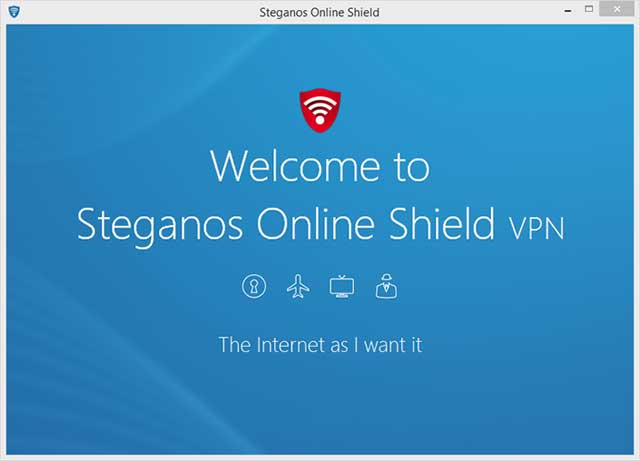640x461 pixels.
Task: Maximize the Steganos Online Shield window
Action: (x=589, y=9)
